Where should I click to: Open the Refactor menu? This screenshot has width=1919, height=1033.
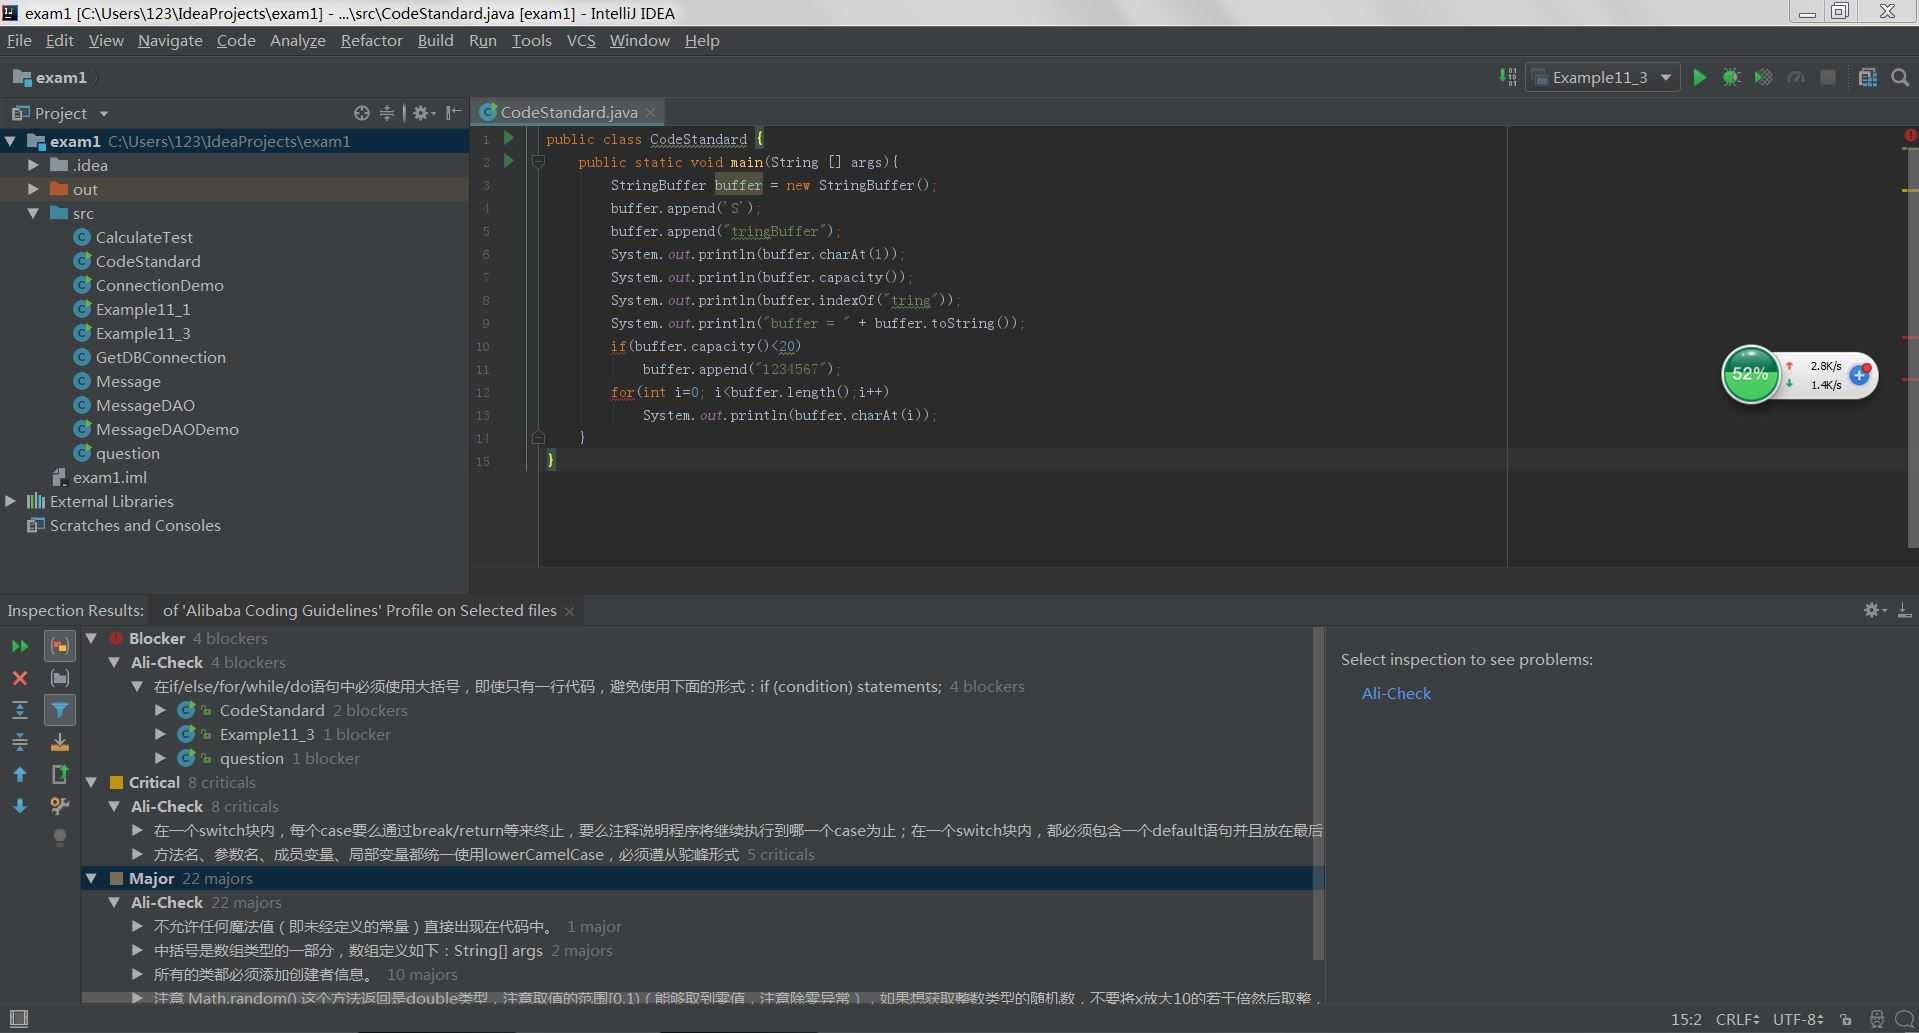[371, 40]
